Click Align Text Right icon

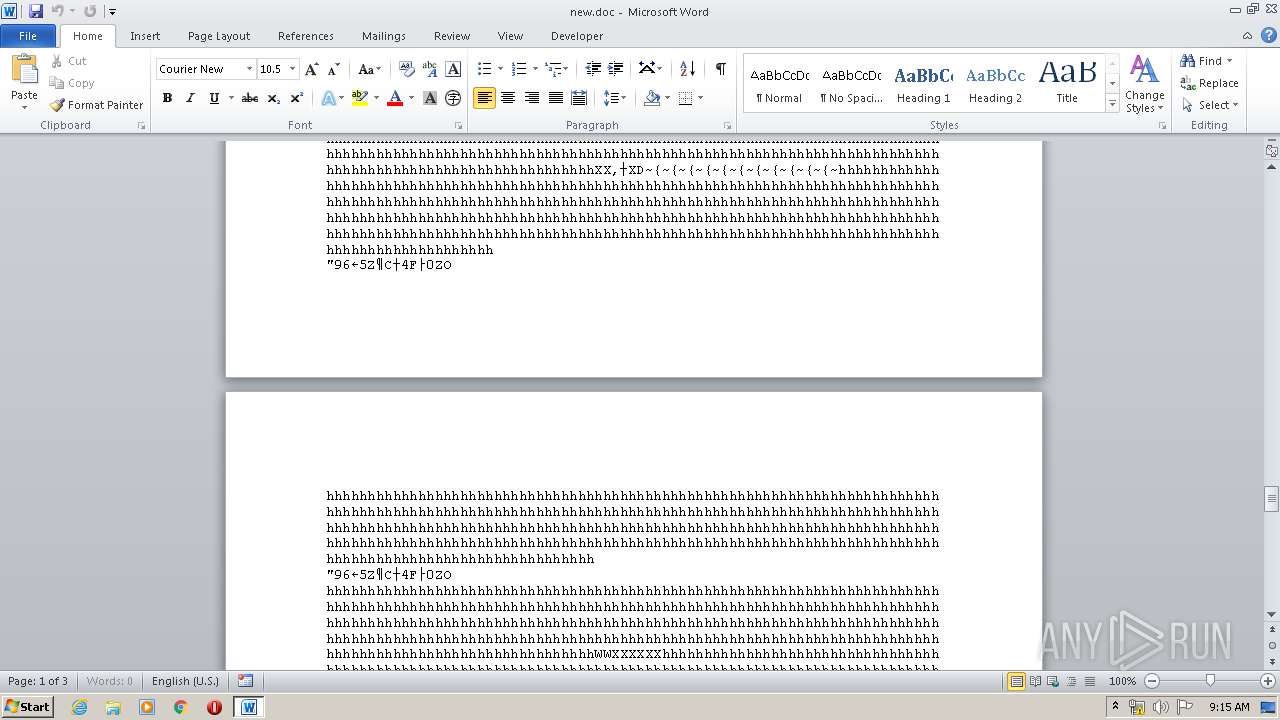tap(531, 98)
